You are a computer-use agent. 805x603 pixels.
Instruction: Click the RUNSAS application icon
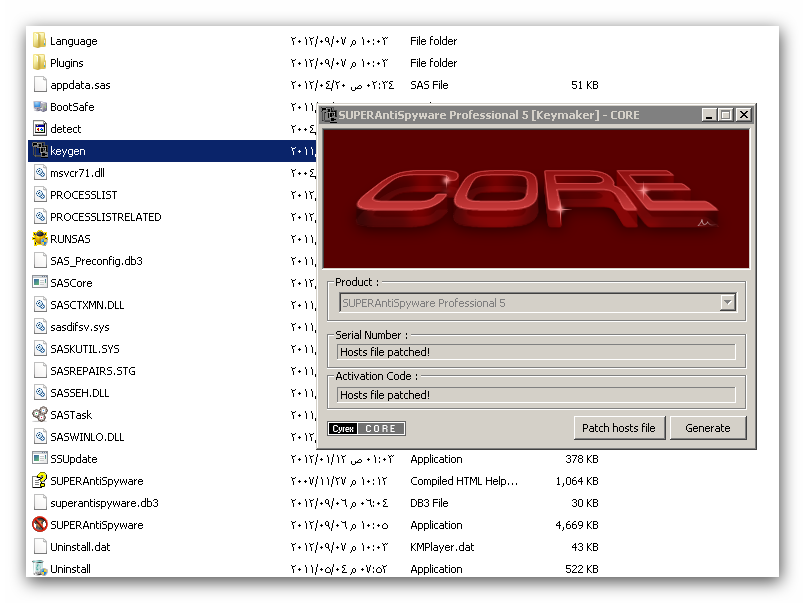tap(40, 239)
